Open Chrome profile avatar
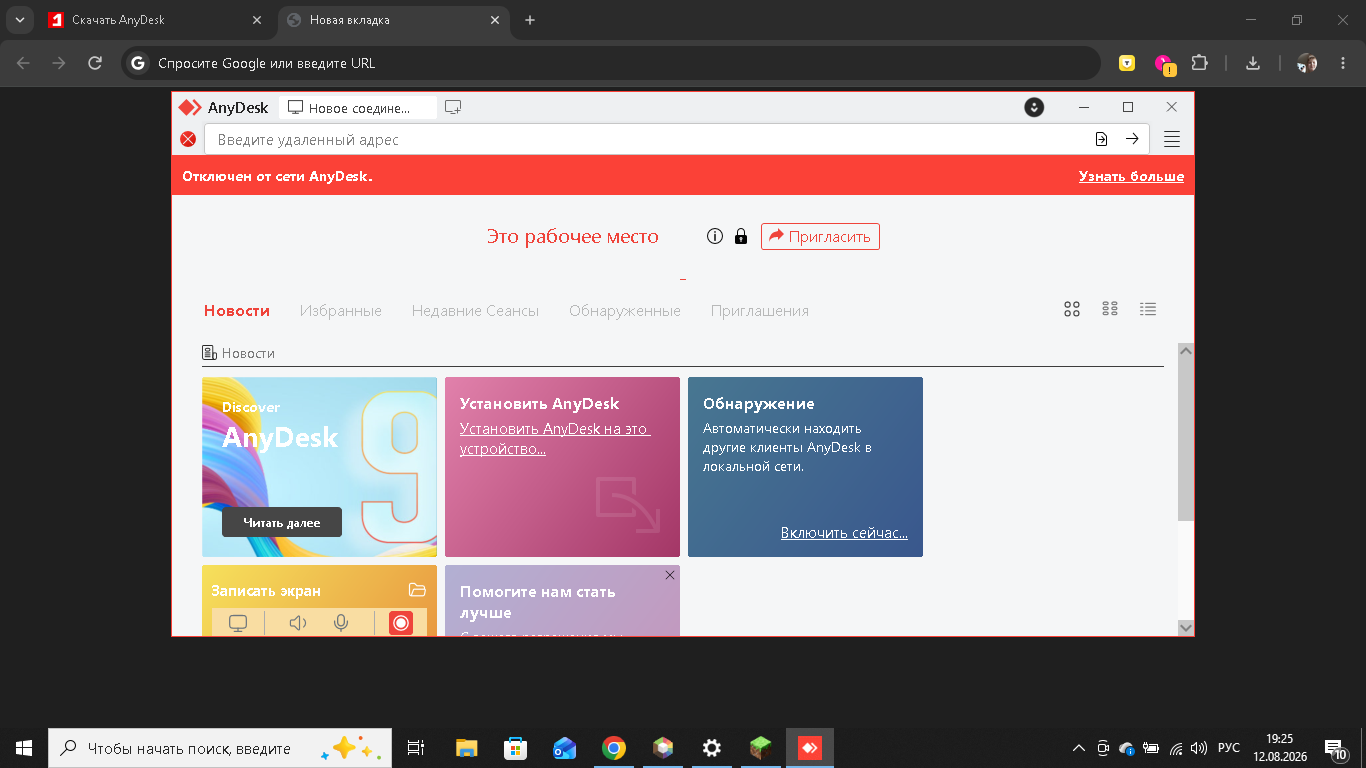This screenshot has height=768, width=1366. tap(1307, 63)
